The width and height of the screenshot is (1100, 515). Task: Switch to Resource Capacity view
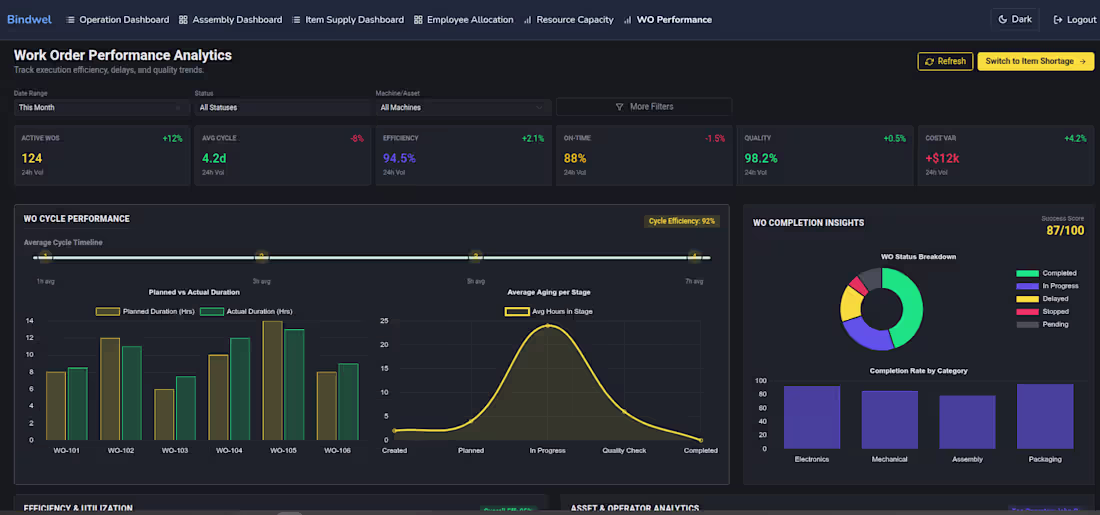(568, 20)
